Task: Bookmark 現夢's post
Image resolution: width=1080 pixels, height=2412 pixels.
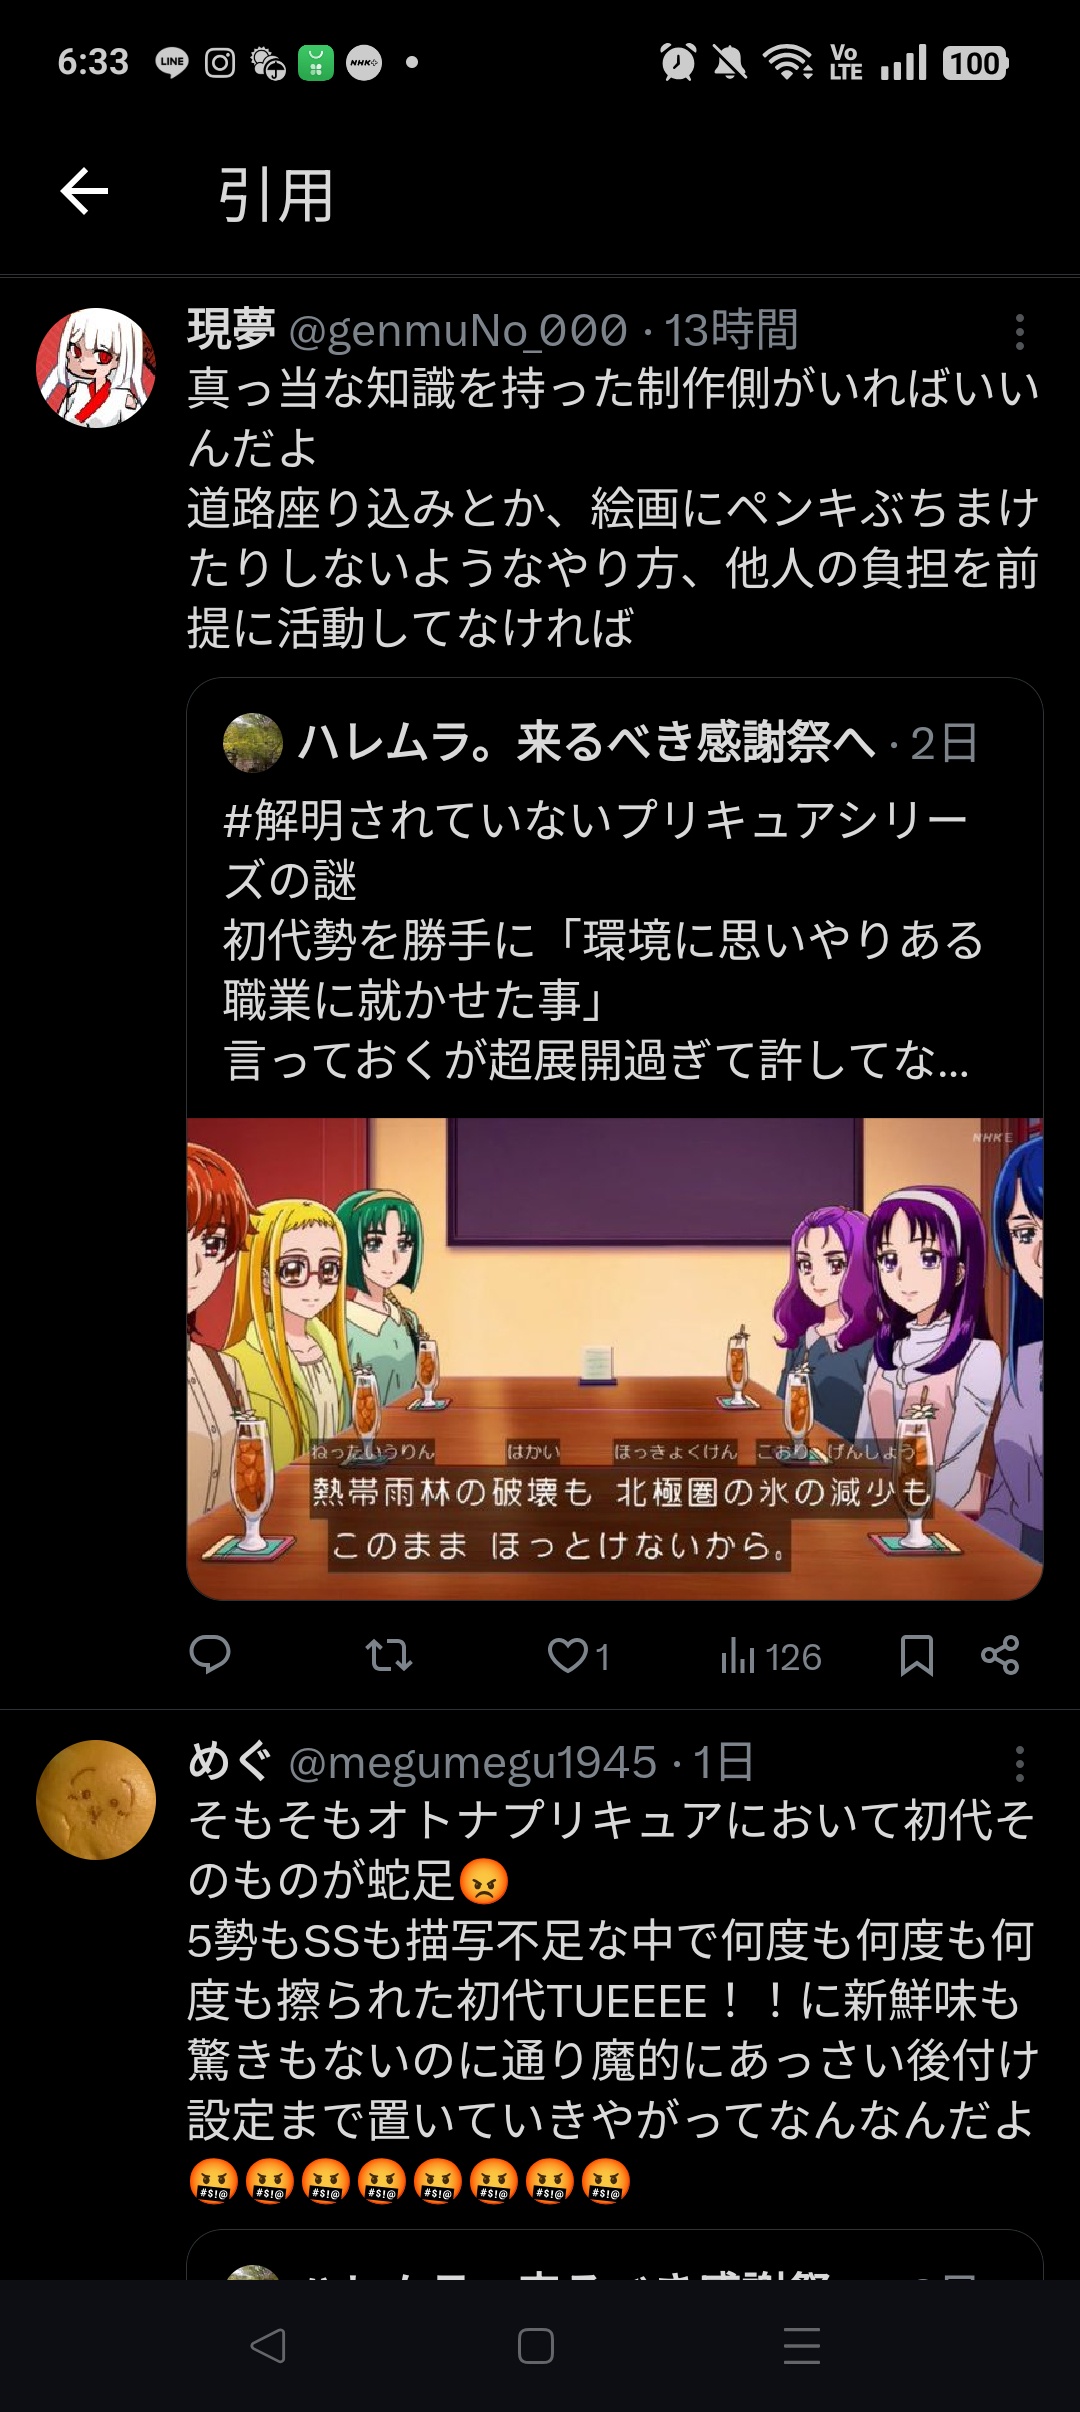Action: click(916, 1656)
